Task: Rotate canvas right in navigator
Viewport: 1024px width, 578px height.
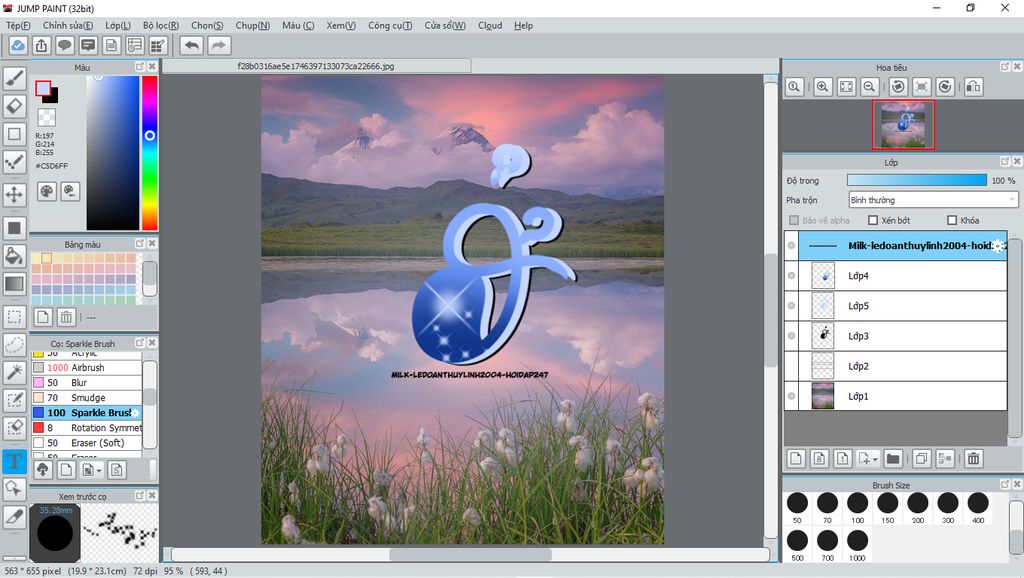Action: 945,86
